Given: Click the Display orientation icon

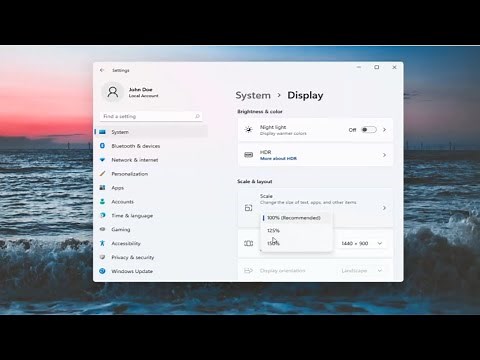Looking at the screenshot, I should pos(248,271).
